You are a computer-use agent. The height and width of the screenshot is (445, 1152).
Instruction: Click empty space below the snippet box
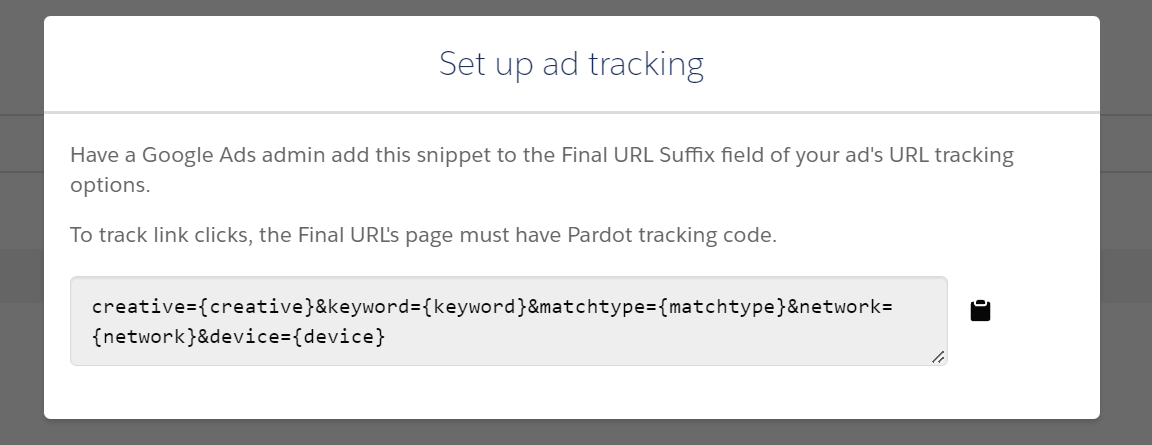click(508, 393)
